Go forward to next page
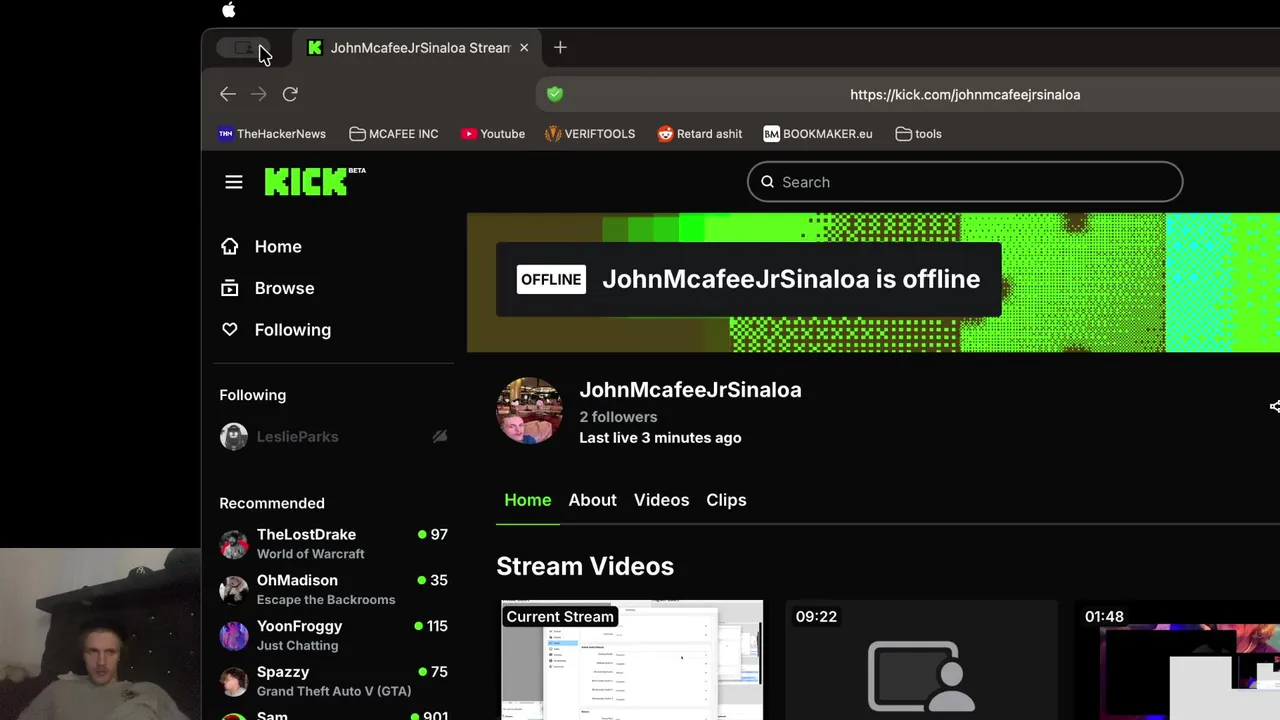Viewport: 1280px width, 720px height. tap(259, 94)
